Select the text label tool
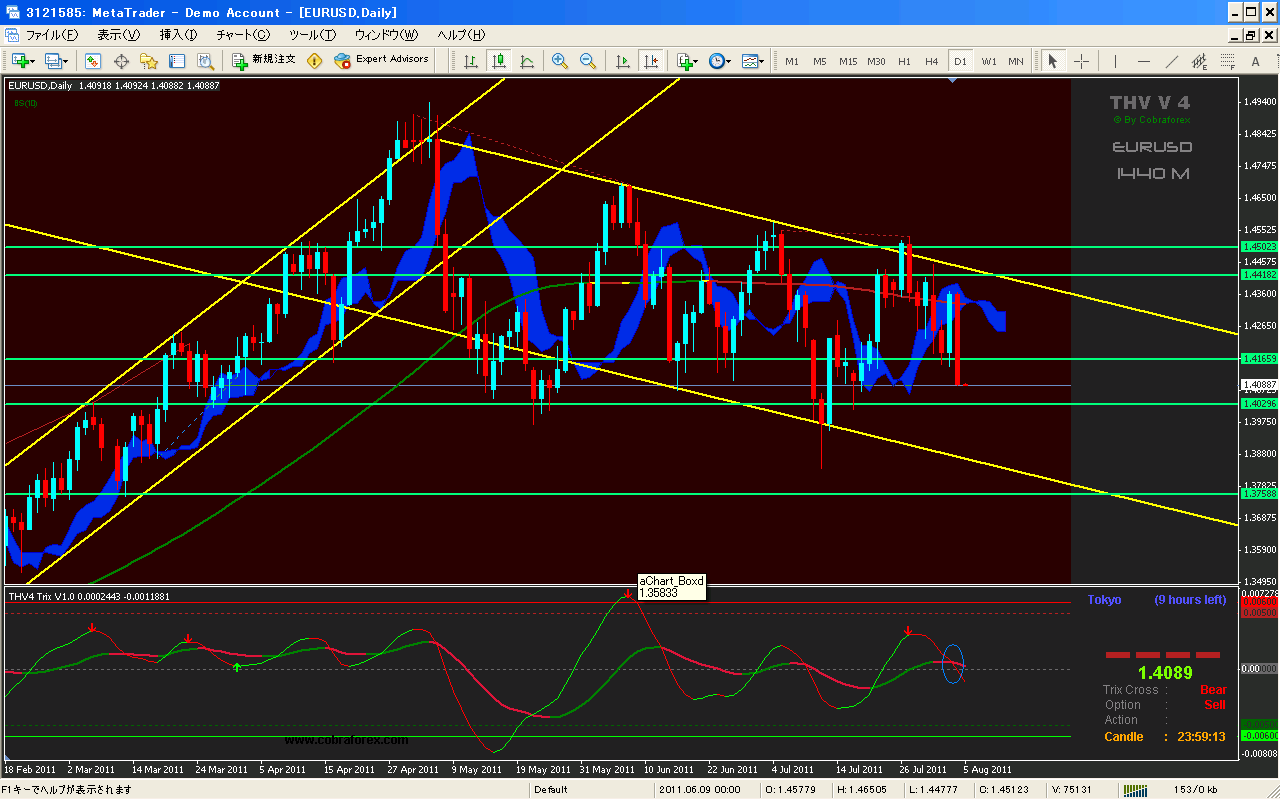The width and height of the screenshot is (1280, 800). [1227, 61]
